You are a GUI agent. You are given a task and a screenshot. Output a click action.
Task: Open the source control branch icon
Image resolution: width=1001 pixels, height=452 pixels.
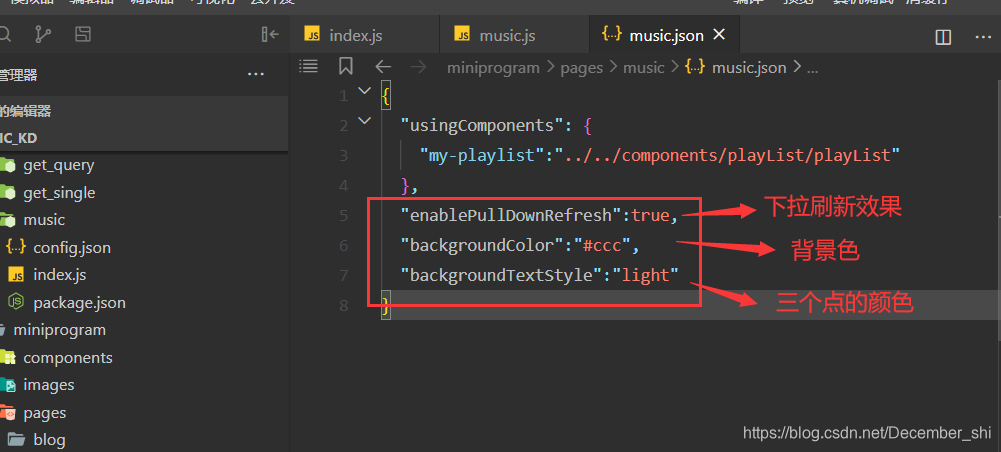(43, 34)
